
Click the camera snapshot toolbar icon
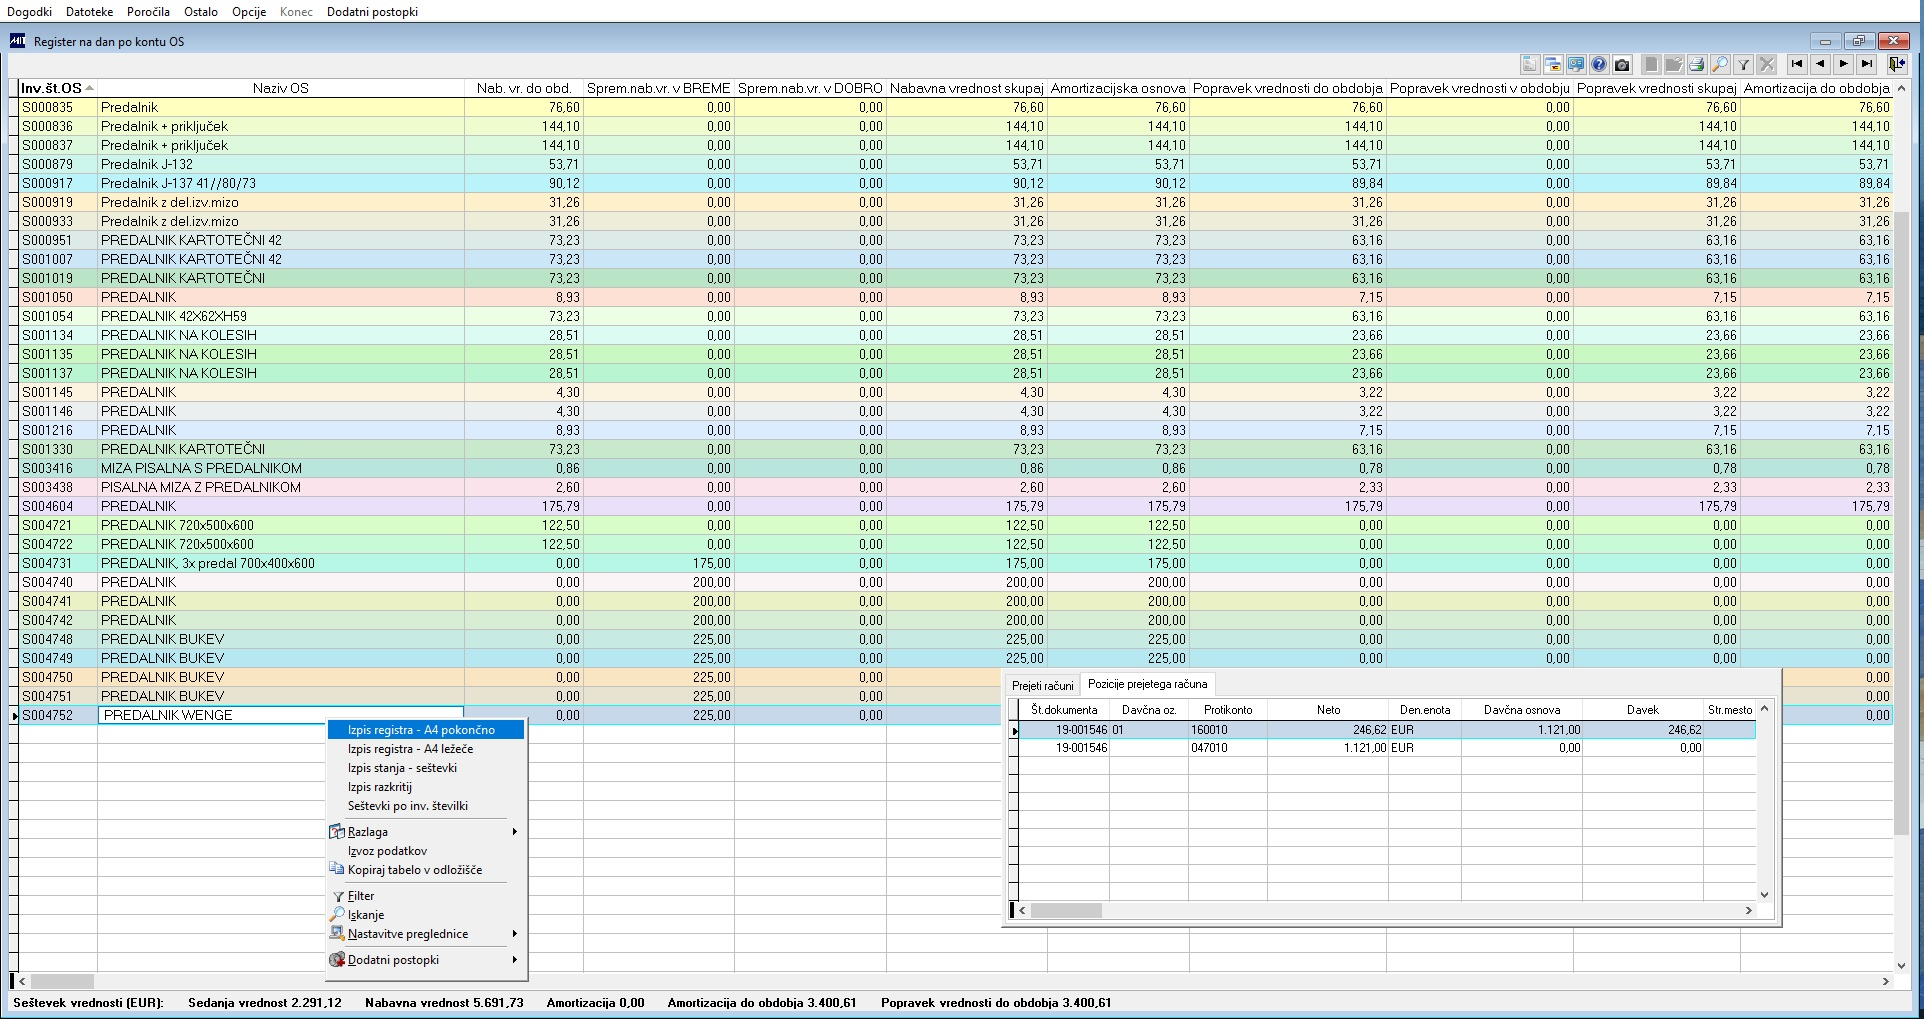1622,65
